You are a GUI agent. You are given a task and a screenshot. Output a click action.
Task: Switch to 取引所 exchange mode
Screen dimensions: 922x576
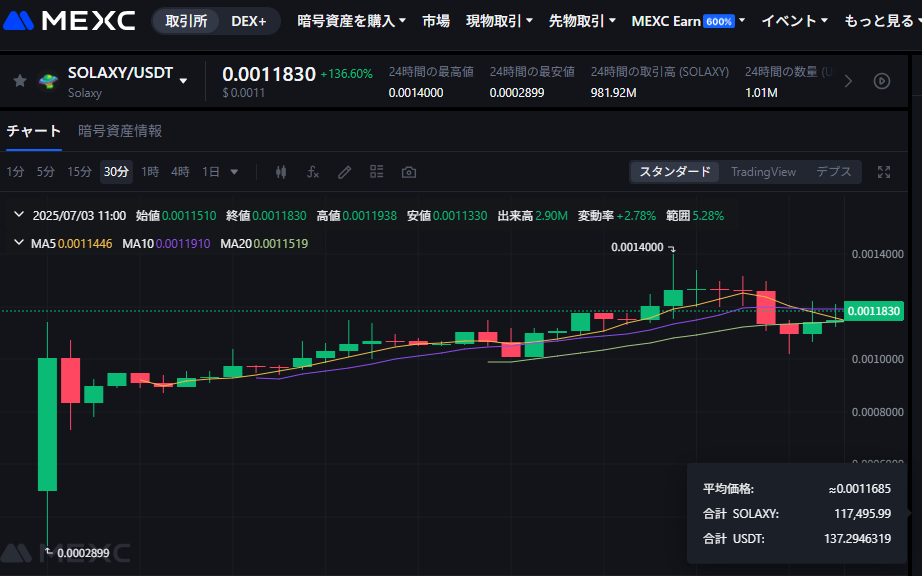(186, 21)
